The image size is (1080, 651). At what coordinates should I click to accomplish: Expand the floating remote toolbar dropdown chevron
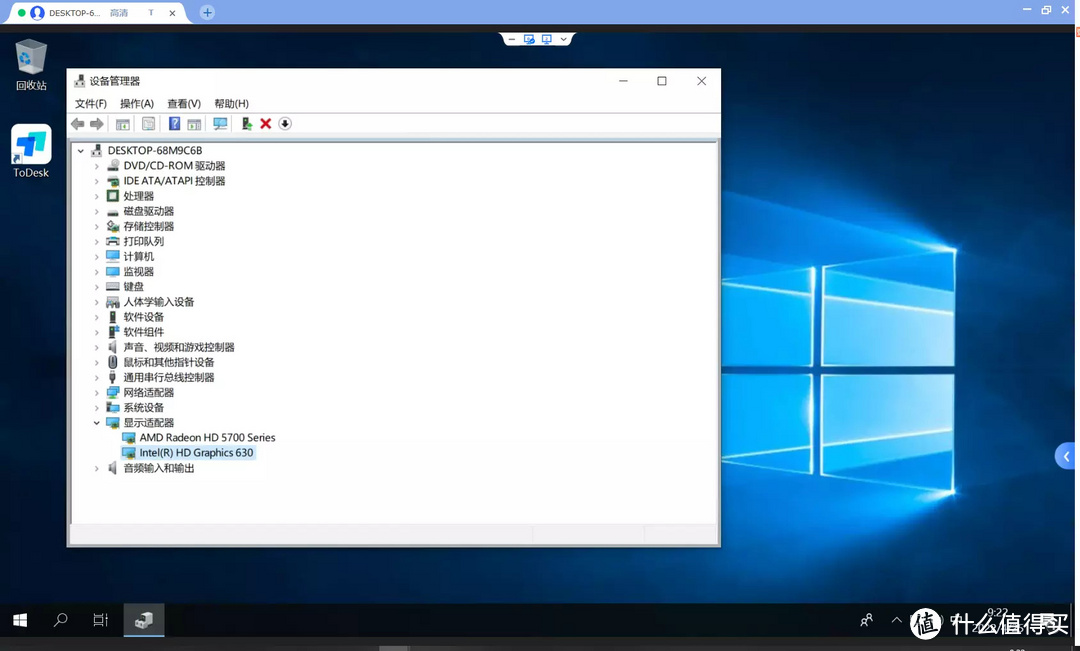[x=564, y=39]
